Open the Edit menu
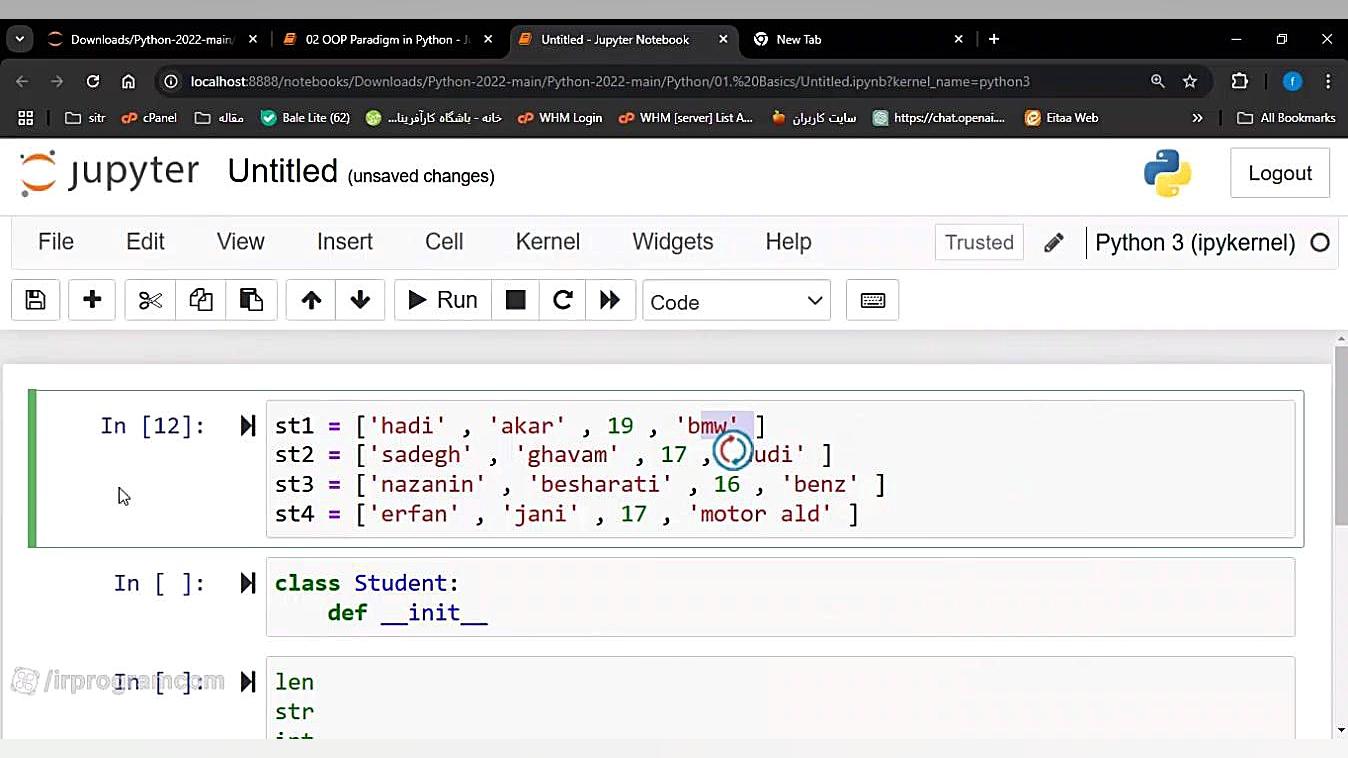The width and height of the screenshot is (1348, 758). (x=145, y=242)
